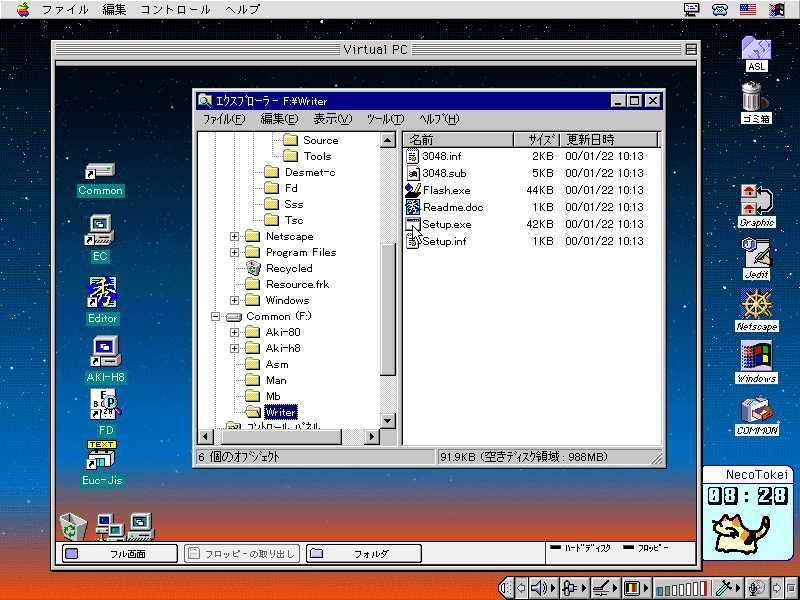Open Explorer's ファイル(F) menu
The height and width of the screenshot is (600, 800).
click(x=224, y=119)
